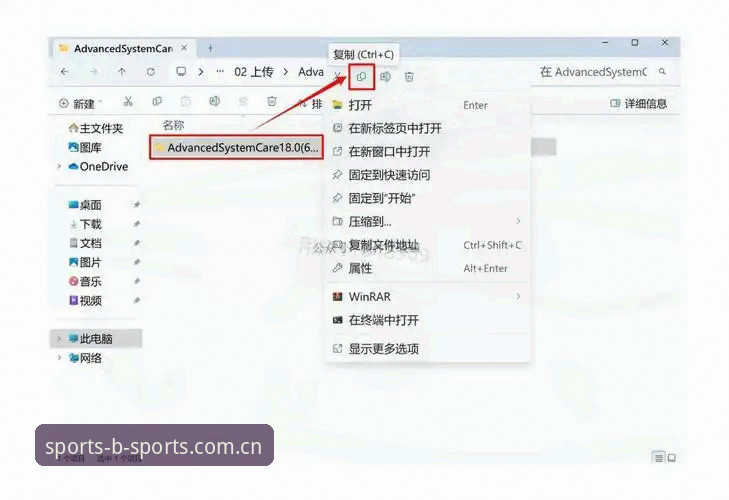Navigate up one folder level

click(122, 72)
